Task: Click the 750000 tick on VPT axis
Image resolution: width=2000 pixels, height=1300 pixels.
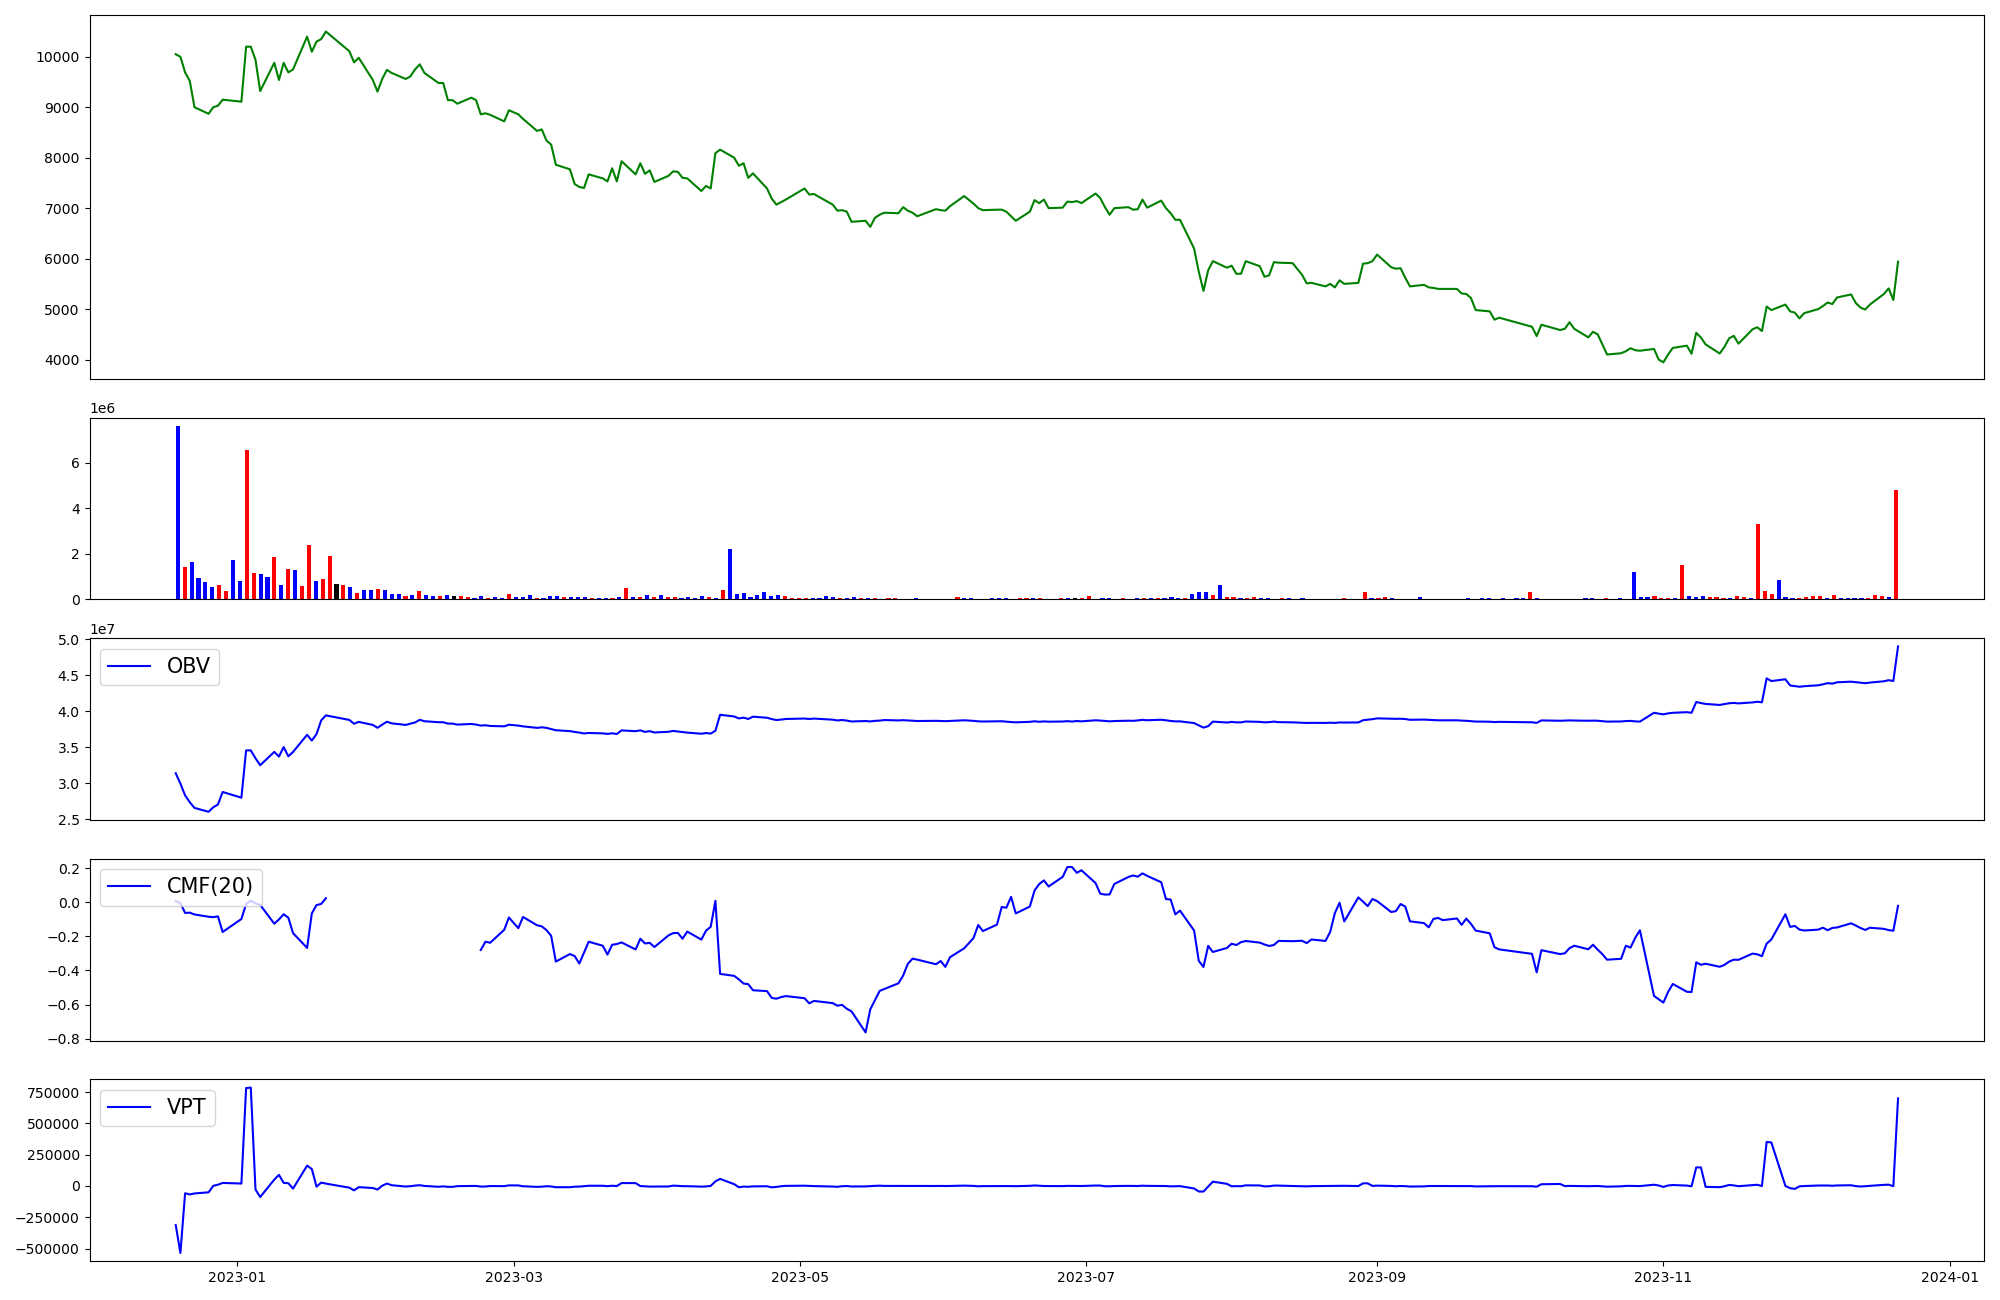Action: point(53,1093)
